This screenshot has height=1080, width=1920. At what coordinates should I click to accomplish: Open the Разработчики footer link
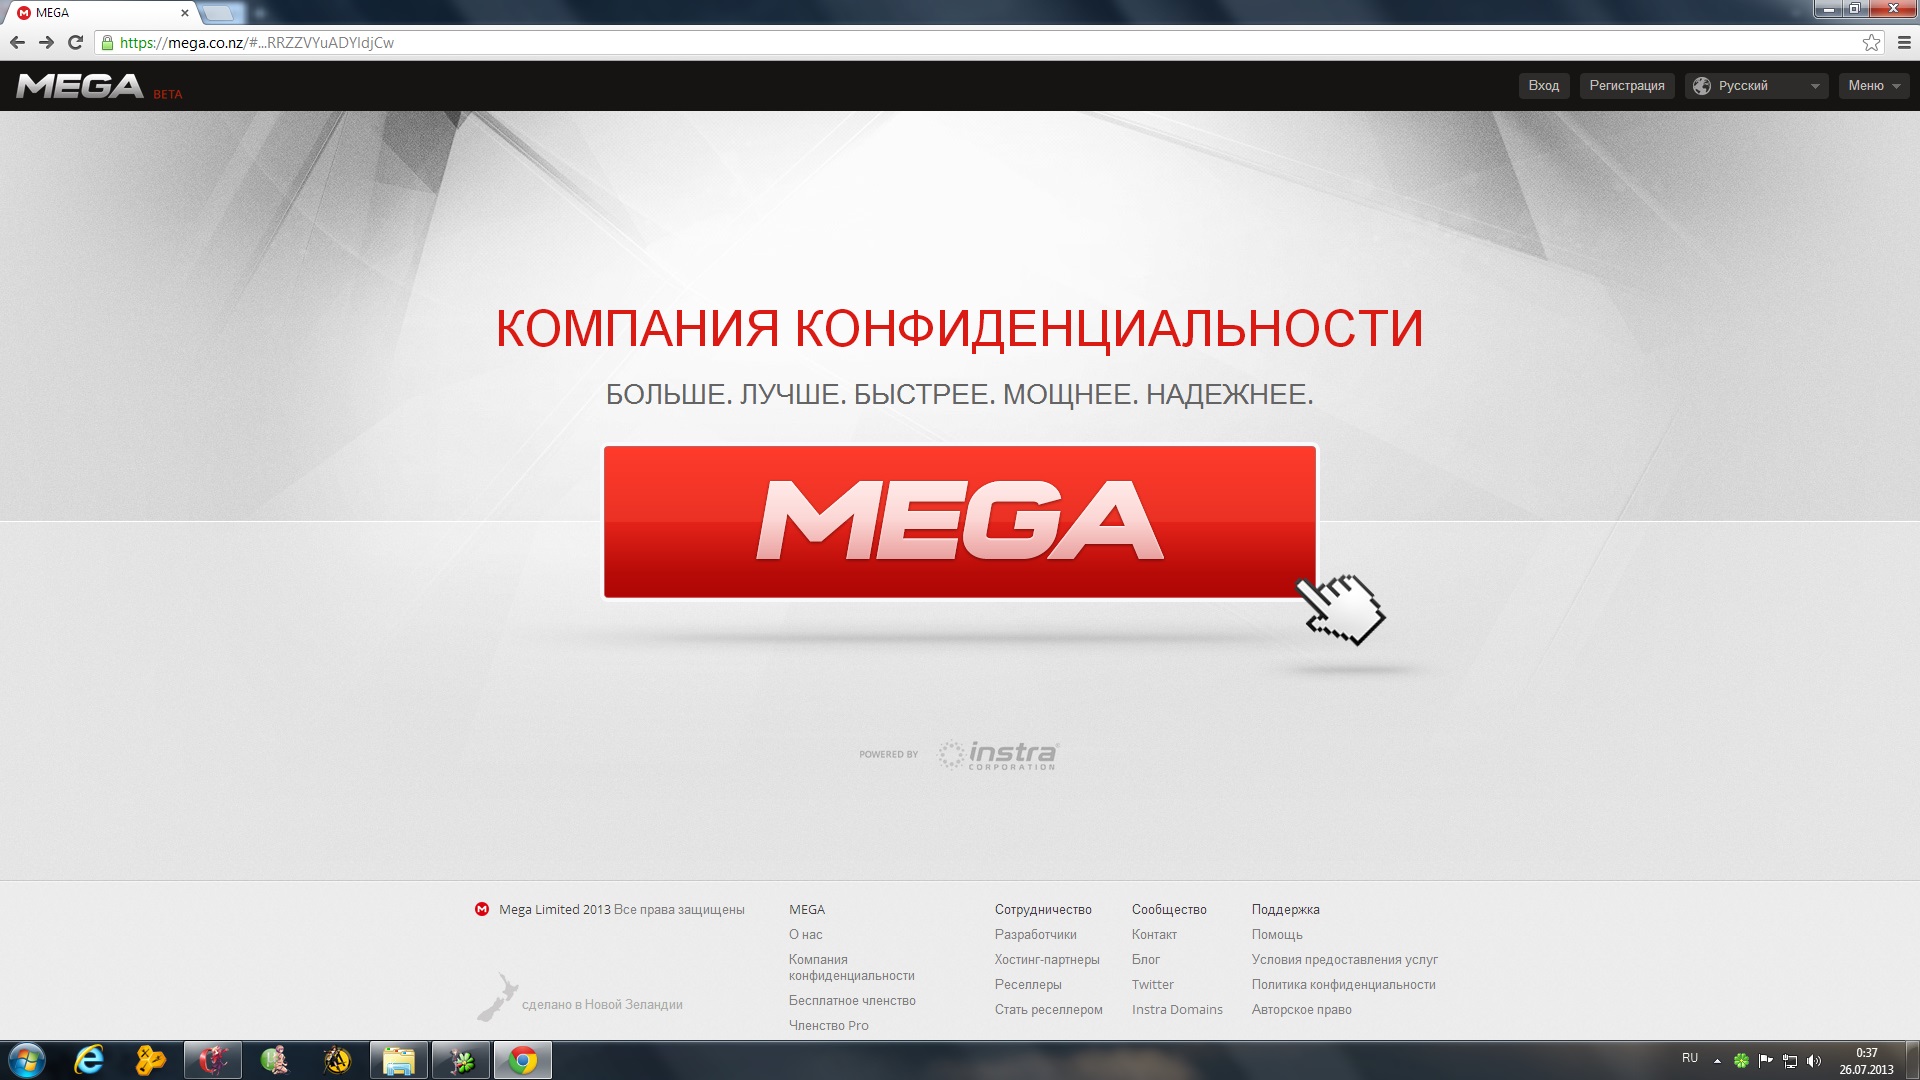coord(1036,935)
